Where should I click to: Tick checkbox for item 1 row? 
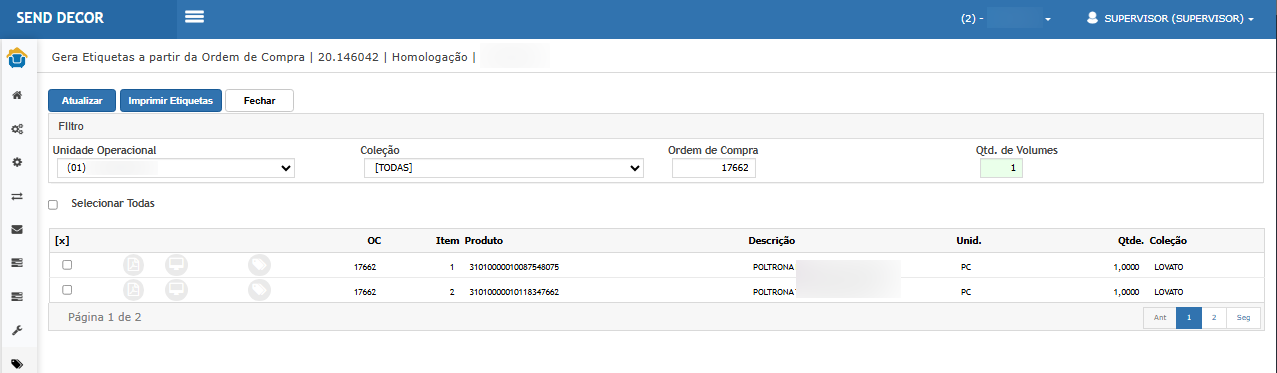(x=67, y=265)
